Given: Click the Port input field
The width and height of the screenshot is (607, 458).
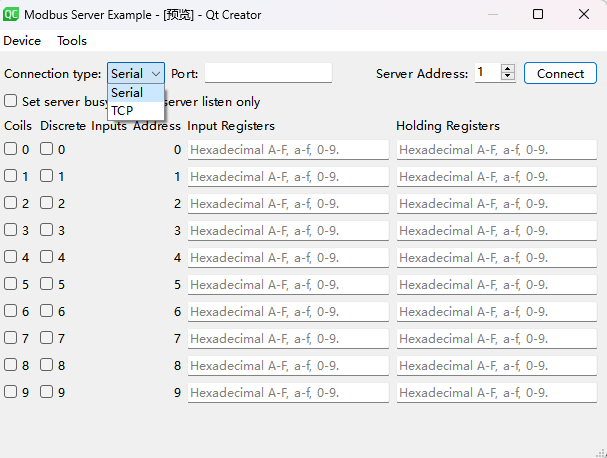Looking at the screenshot, I should [x=268, y=73].
